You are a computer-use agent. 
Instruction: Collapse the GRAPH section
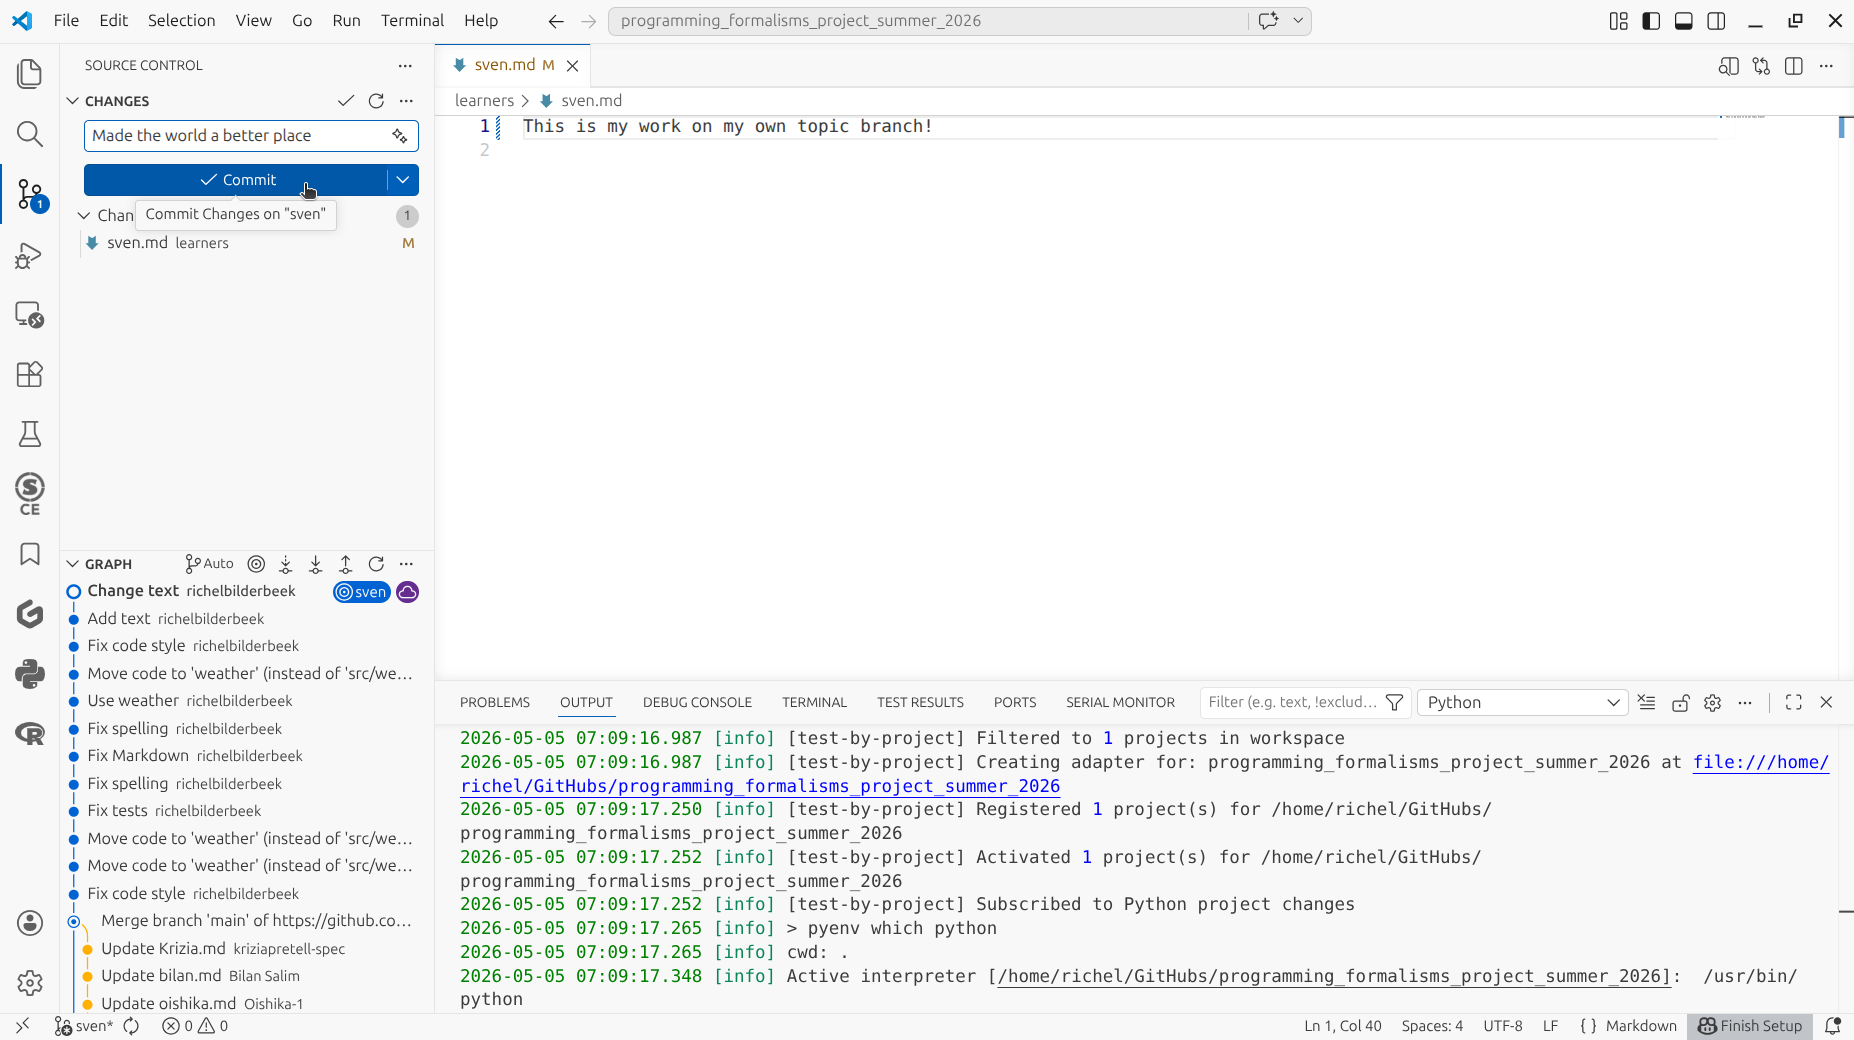click(73, 564)
